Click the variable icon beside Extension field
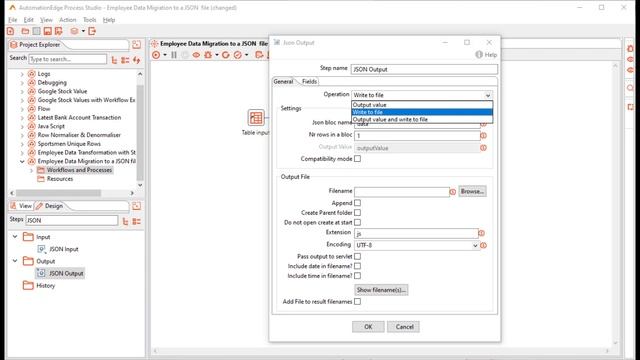The height and width of the screenshot is (360, 640). 482,233
